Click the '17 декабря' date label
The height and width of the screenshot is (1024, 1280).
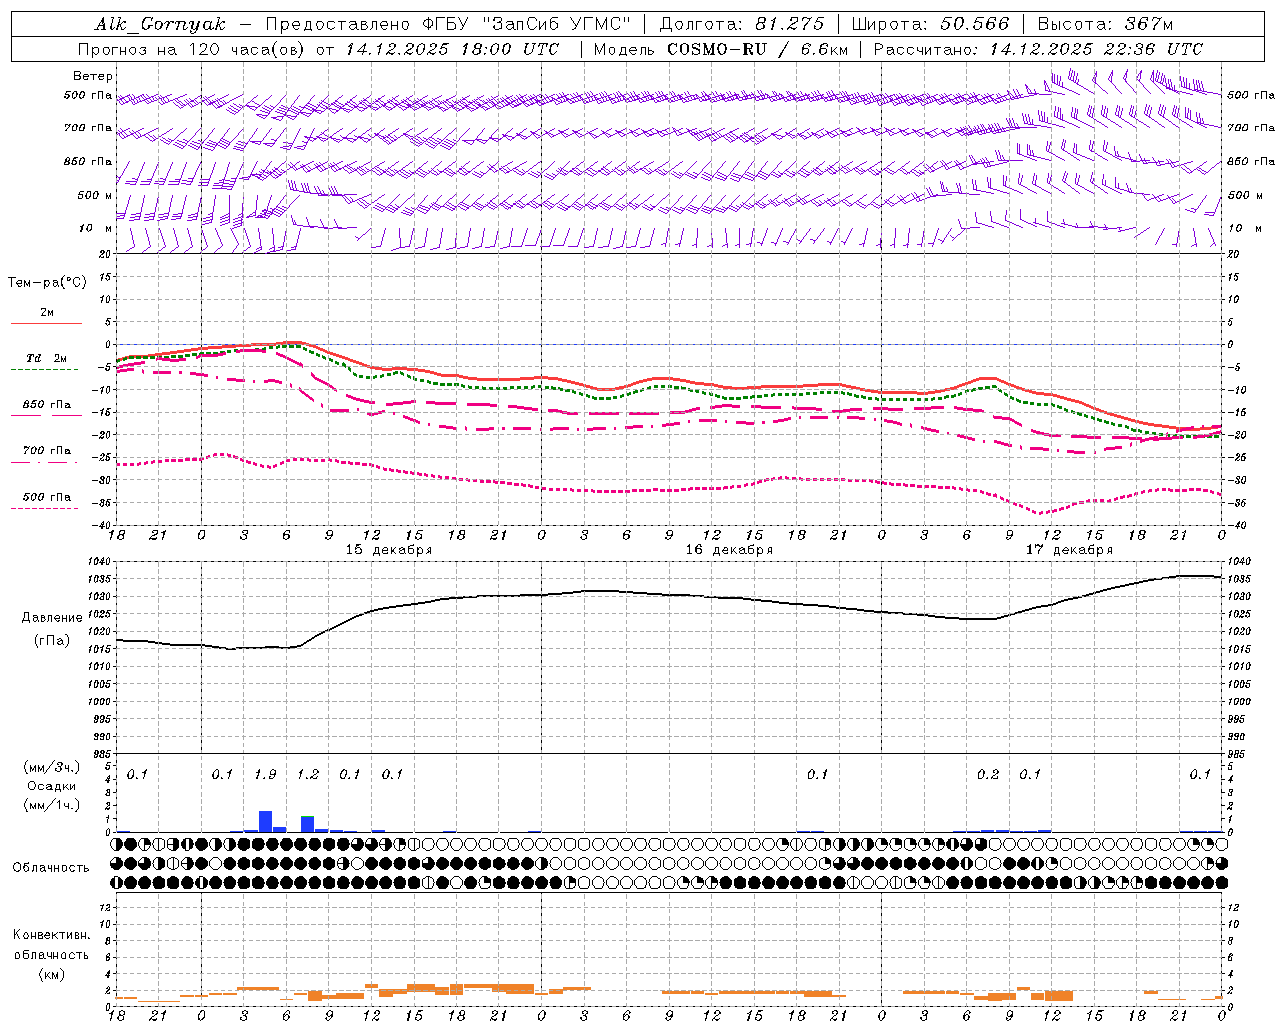[1069, 550]
